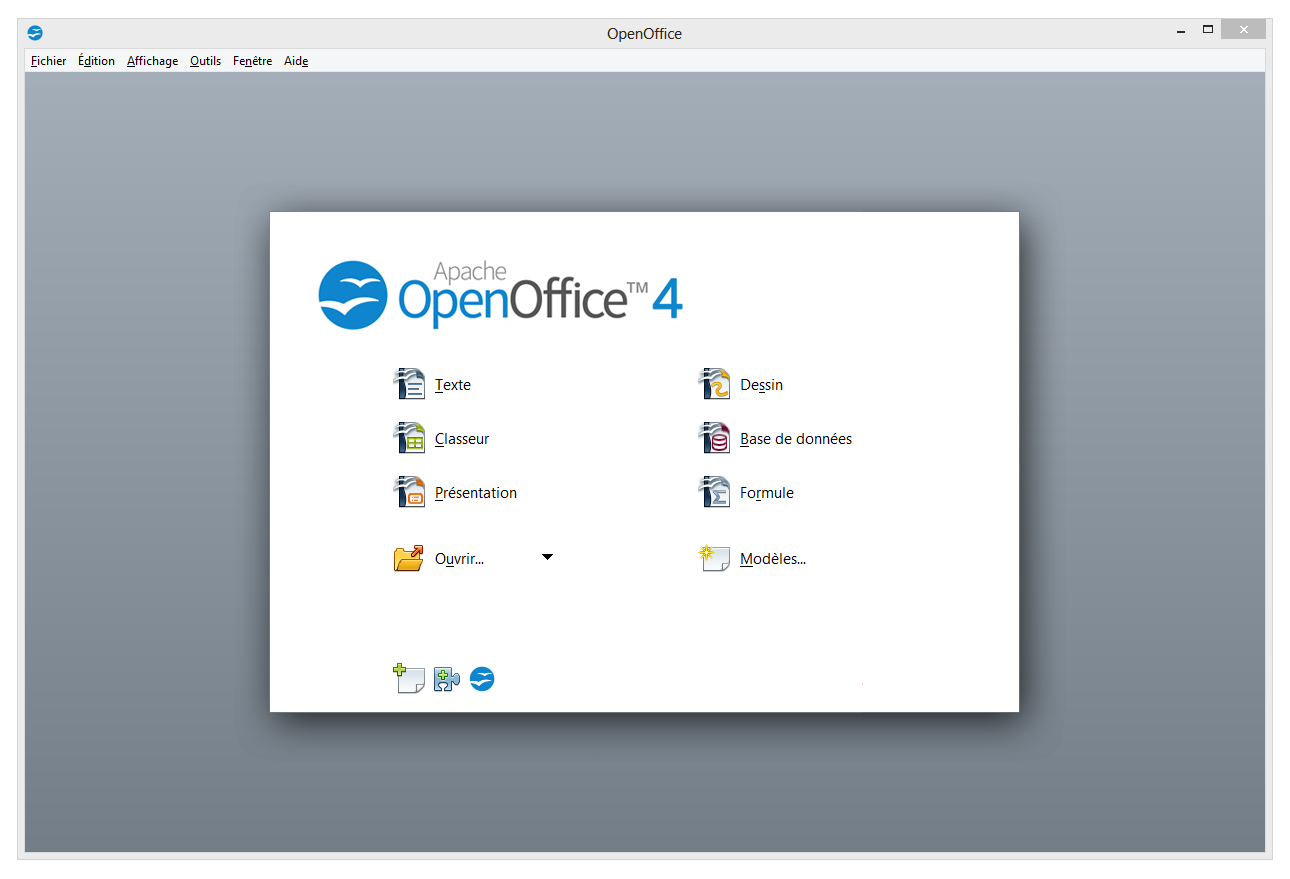
Task: Open the yellow Ouvrir folder icon
Action: (410, 557)
